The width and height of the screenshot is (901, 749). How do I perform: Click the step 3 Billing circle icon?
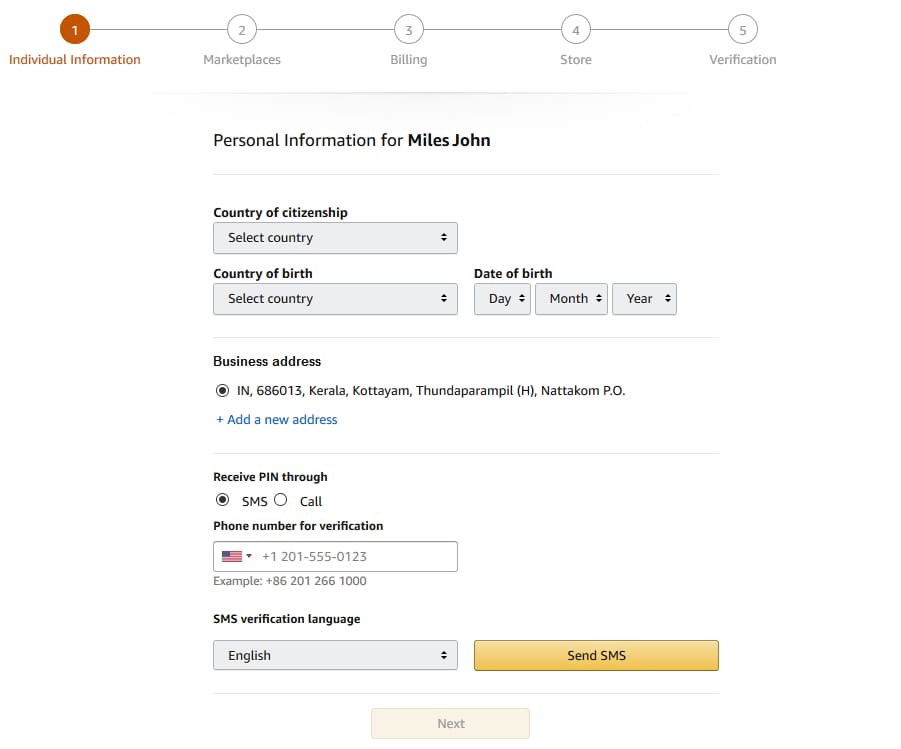tap(408, 30)
